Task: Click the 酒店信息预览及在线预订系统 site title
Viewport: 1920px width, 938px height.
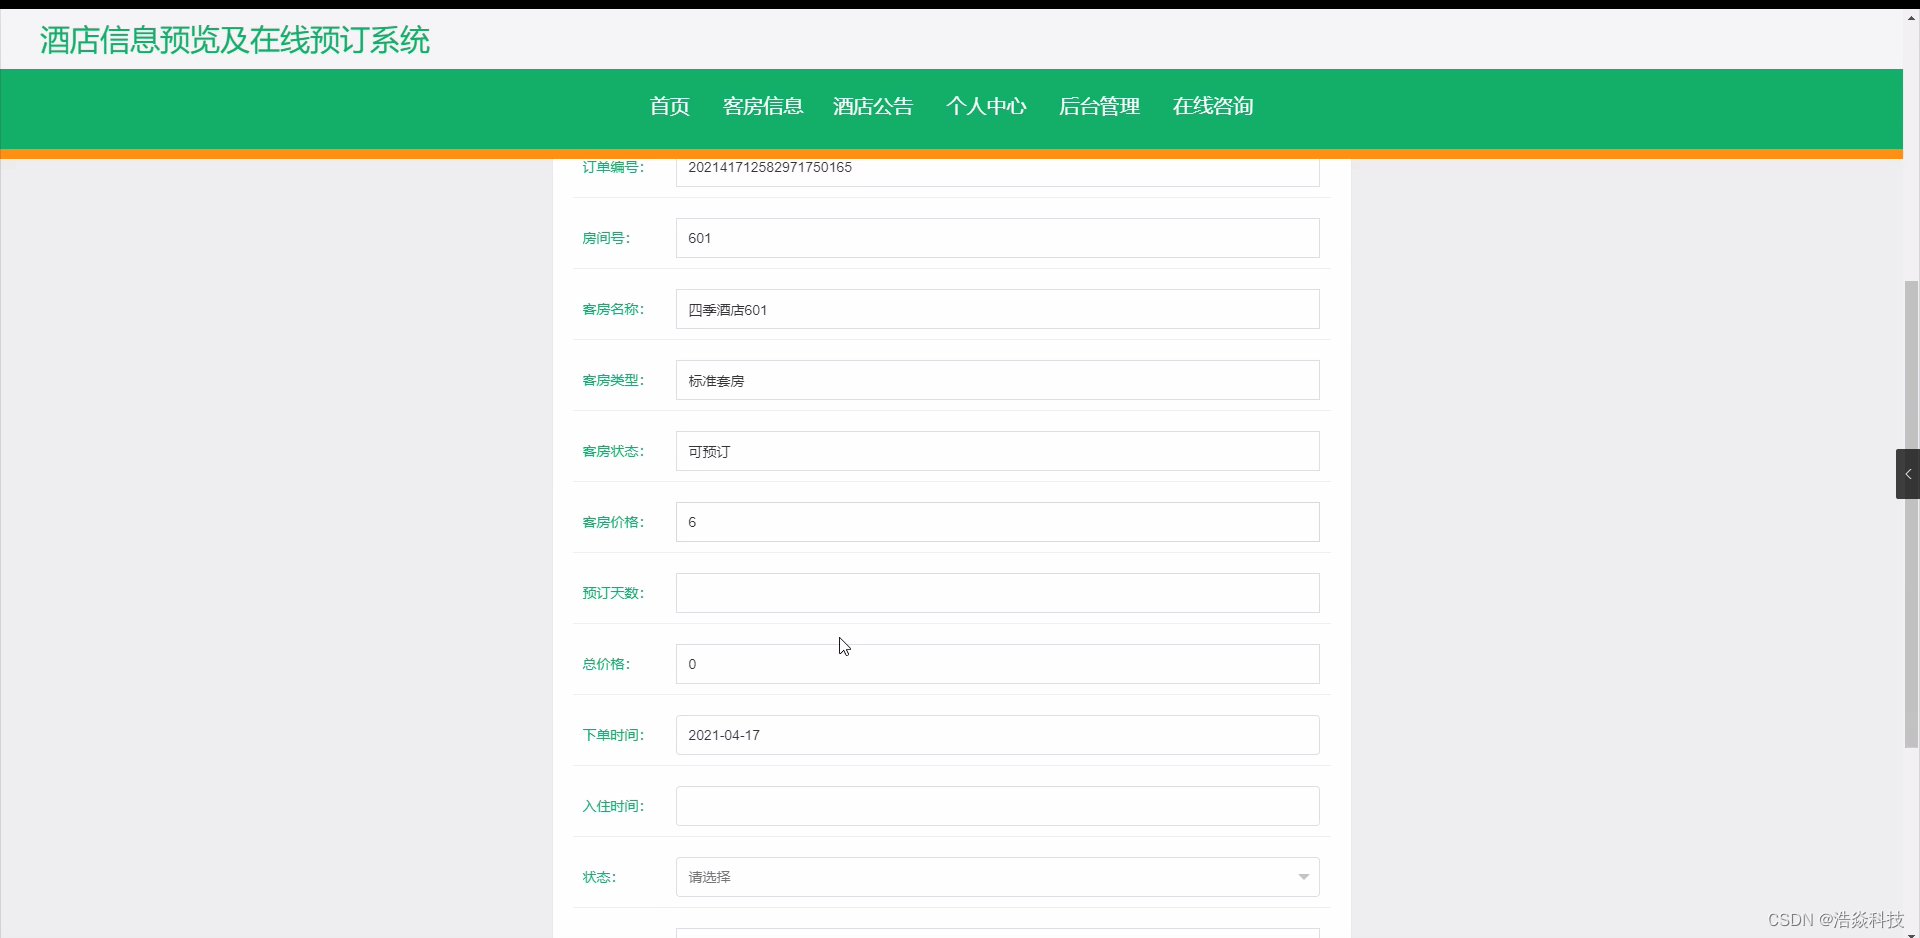Action: click(233, 40)
